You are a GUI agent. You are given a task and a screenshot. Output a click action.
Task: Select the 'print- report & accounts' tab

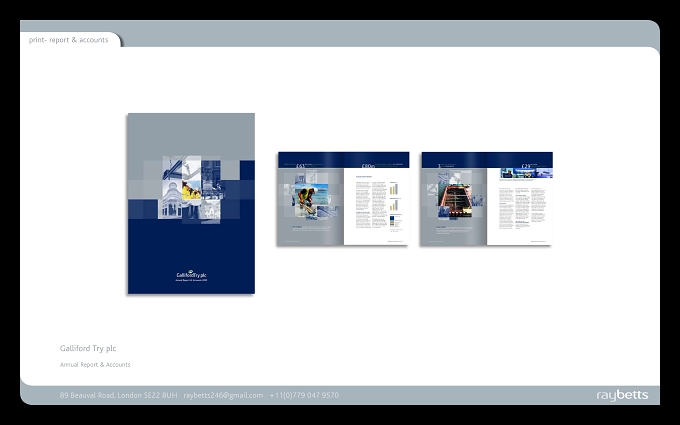[69, 40]
